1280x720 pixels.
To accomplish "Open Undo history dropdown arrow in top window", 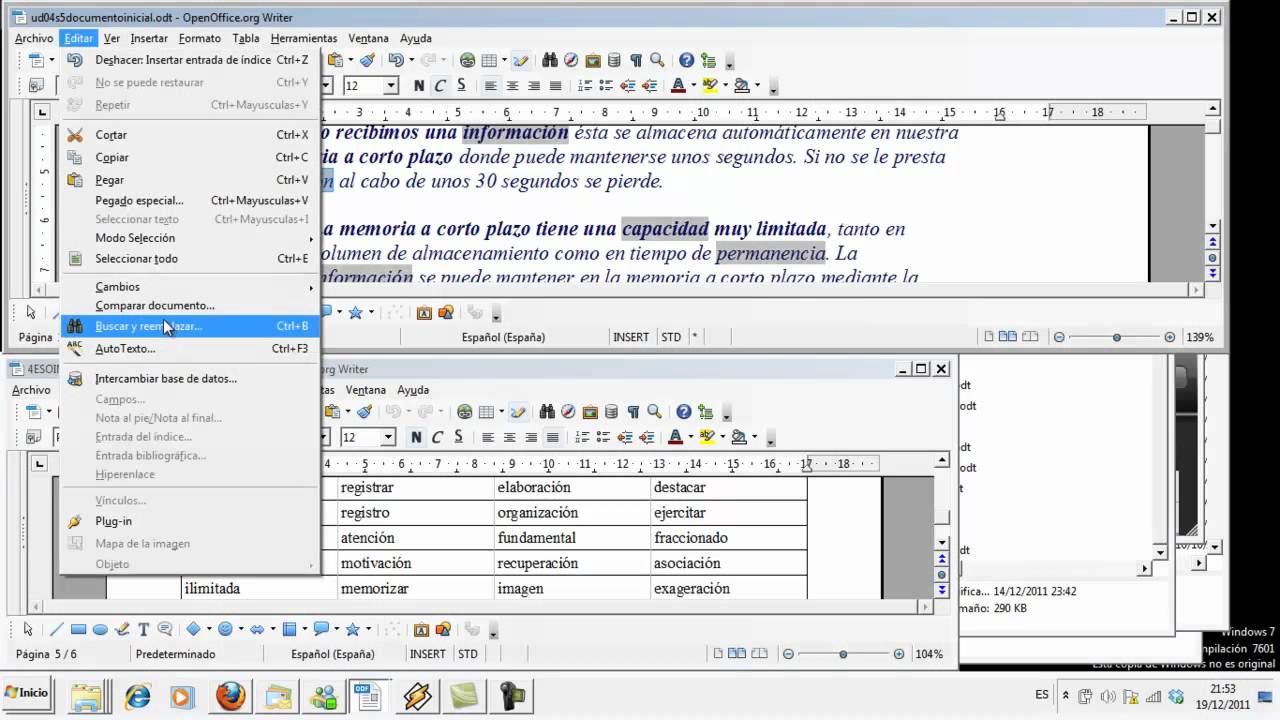I will (x=411, y=60).
